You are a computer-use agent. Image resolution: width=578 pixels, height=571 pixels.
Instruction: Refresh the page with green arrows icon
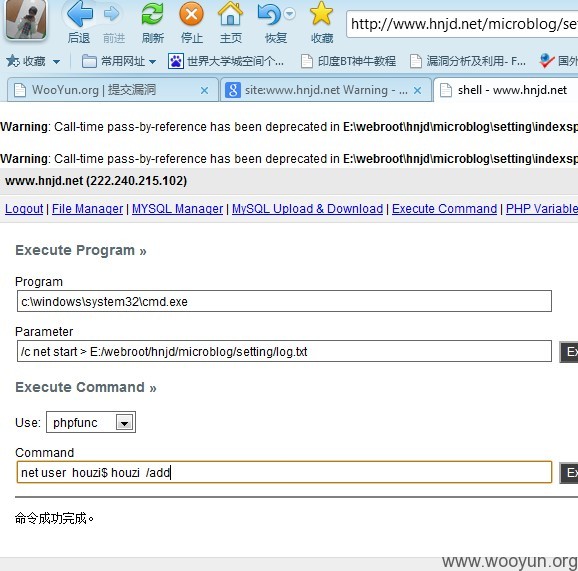click(x=153, y=15)
